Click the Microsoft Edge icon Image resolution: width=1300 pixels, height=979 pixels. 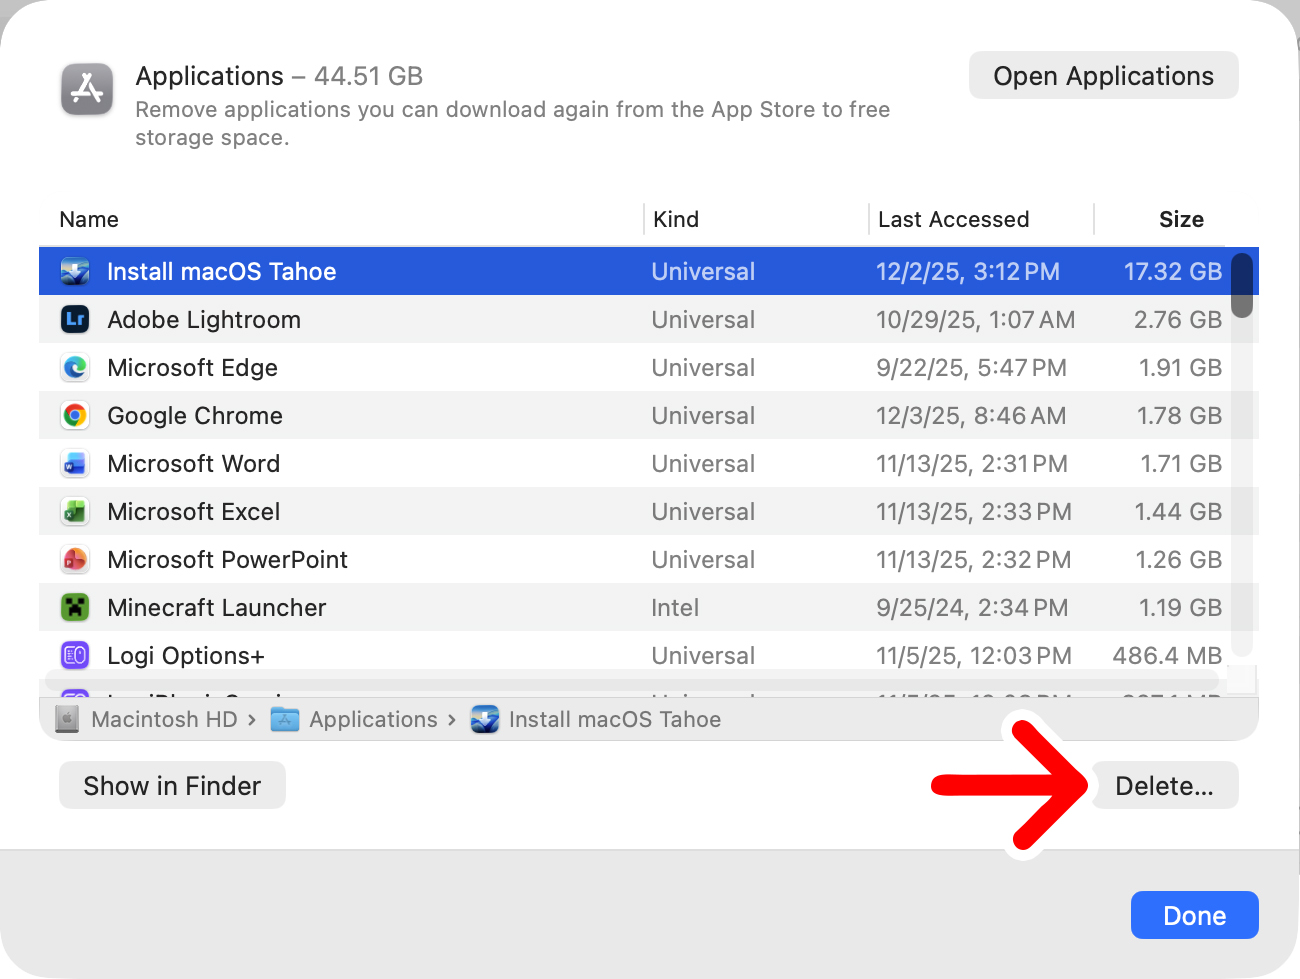click(x=75, y=368)
